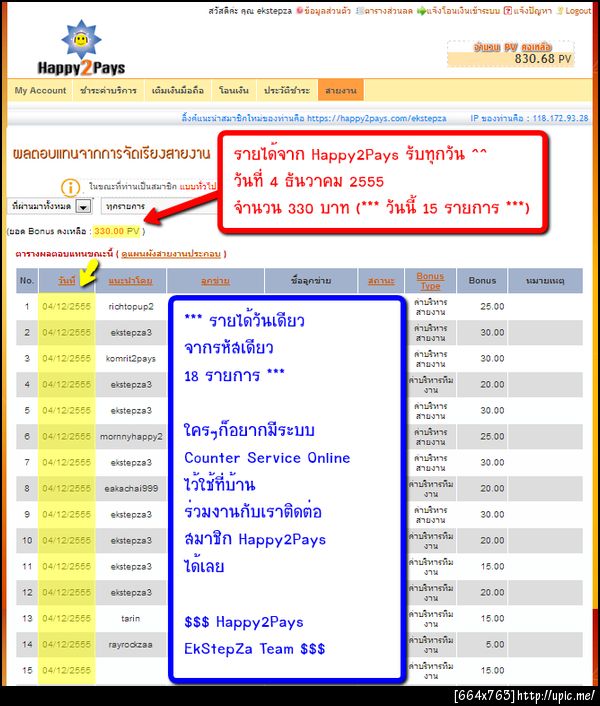Open the โอนเงิน tab
Screen dimensions: 600x706
point(234,91)
